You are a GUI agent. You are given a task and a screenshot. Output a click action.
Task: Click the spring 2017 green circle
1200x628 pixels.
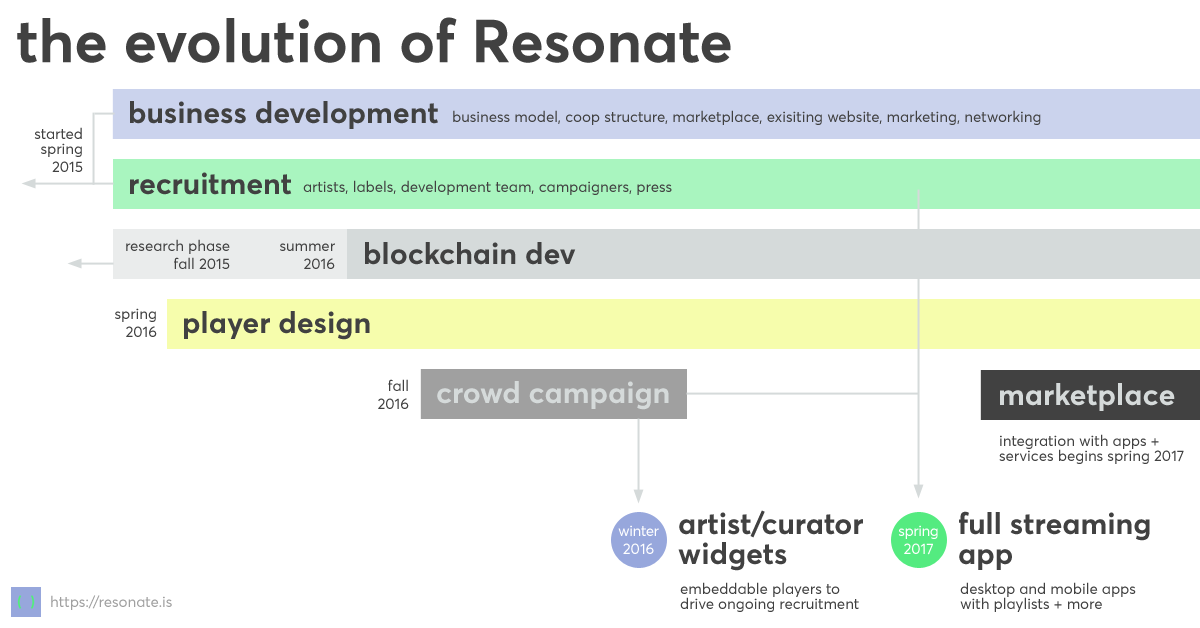918,540
